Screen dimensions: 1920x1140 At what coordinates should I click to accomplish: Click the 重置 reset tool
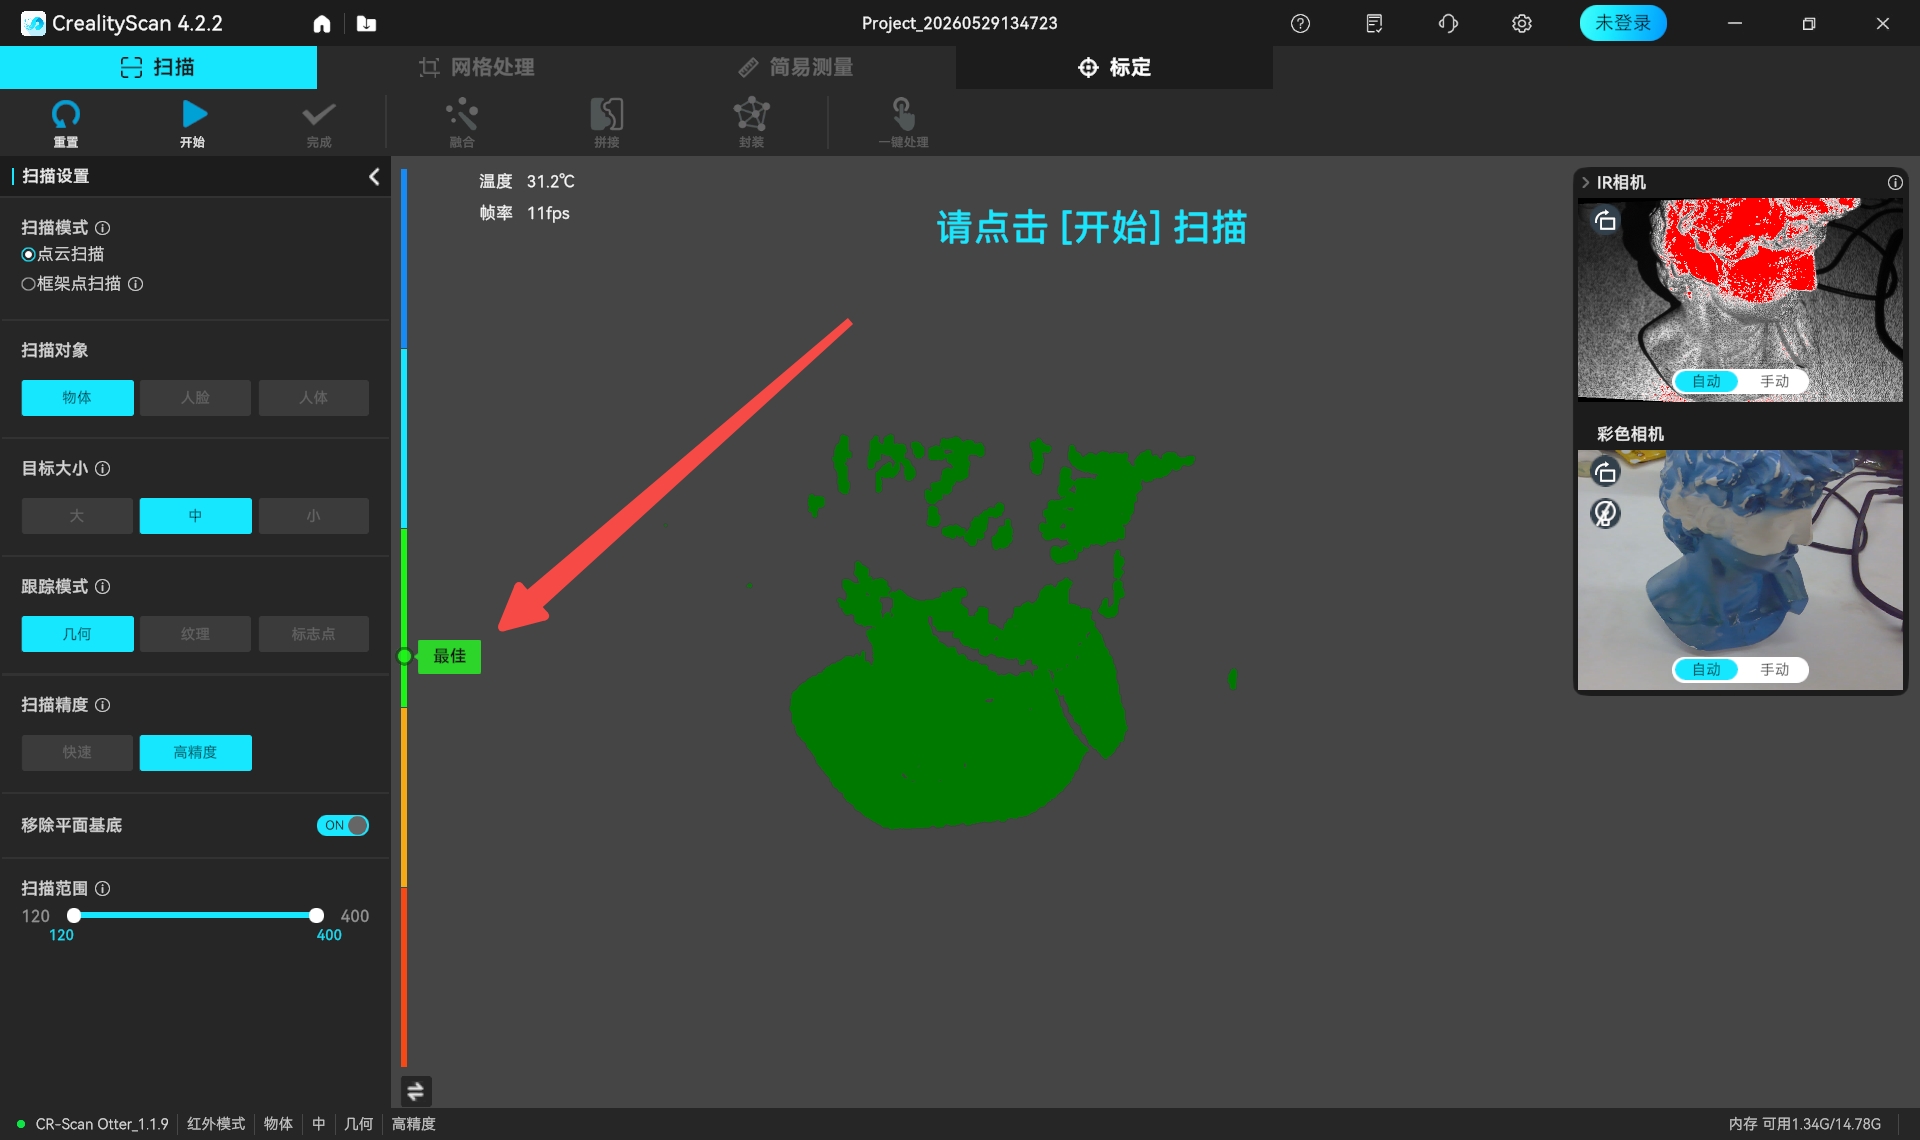click(66, 123)
